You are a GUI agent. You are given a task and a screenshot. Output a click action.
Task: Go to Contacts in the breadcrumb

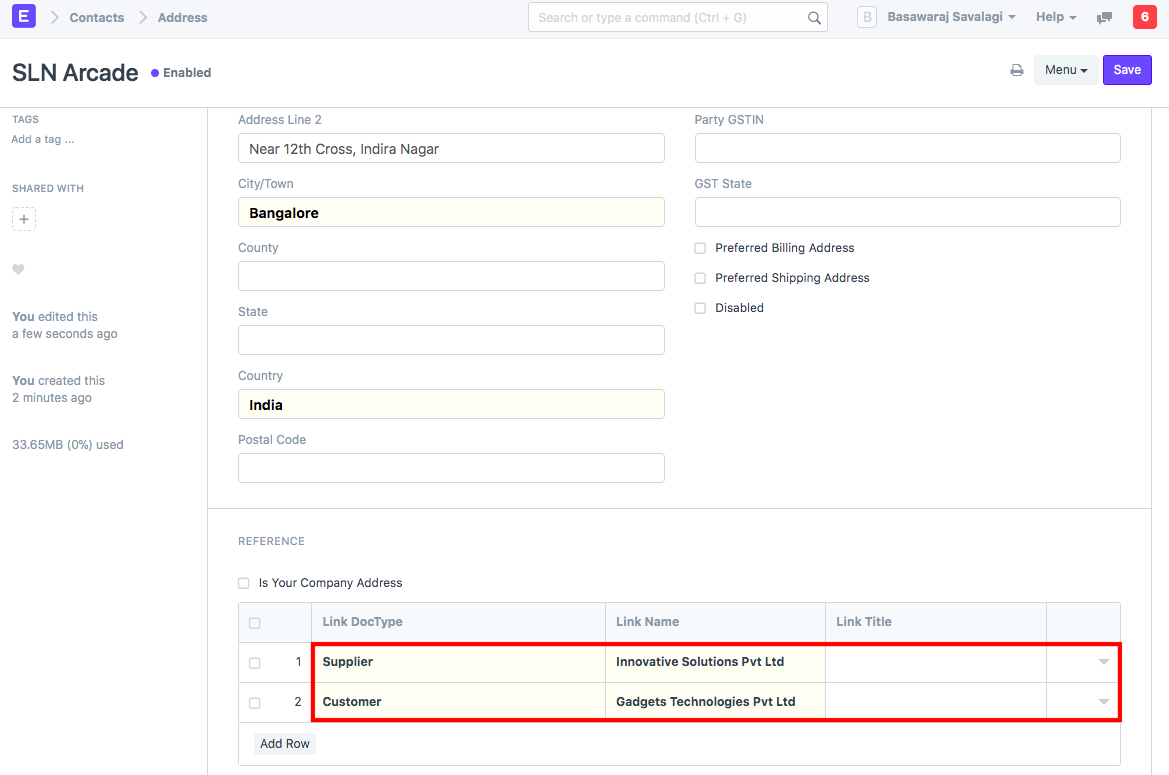pos(97,17)
